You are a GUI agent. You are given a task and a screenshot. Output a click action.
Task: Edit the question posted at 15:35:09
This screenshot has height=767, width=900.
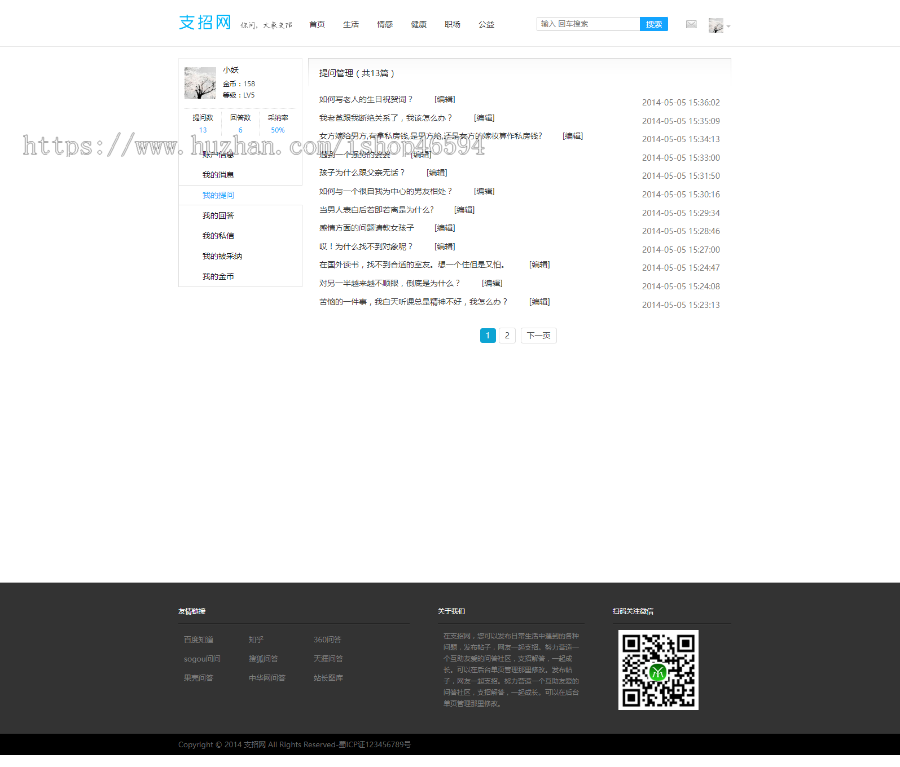tap(484, 118)
